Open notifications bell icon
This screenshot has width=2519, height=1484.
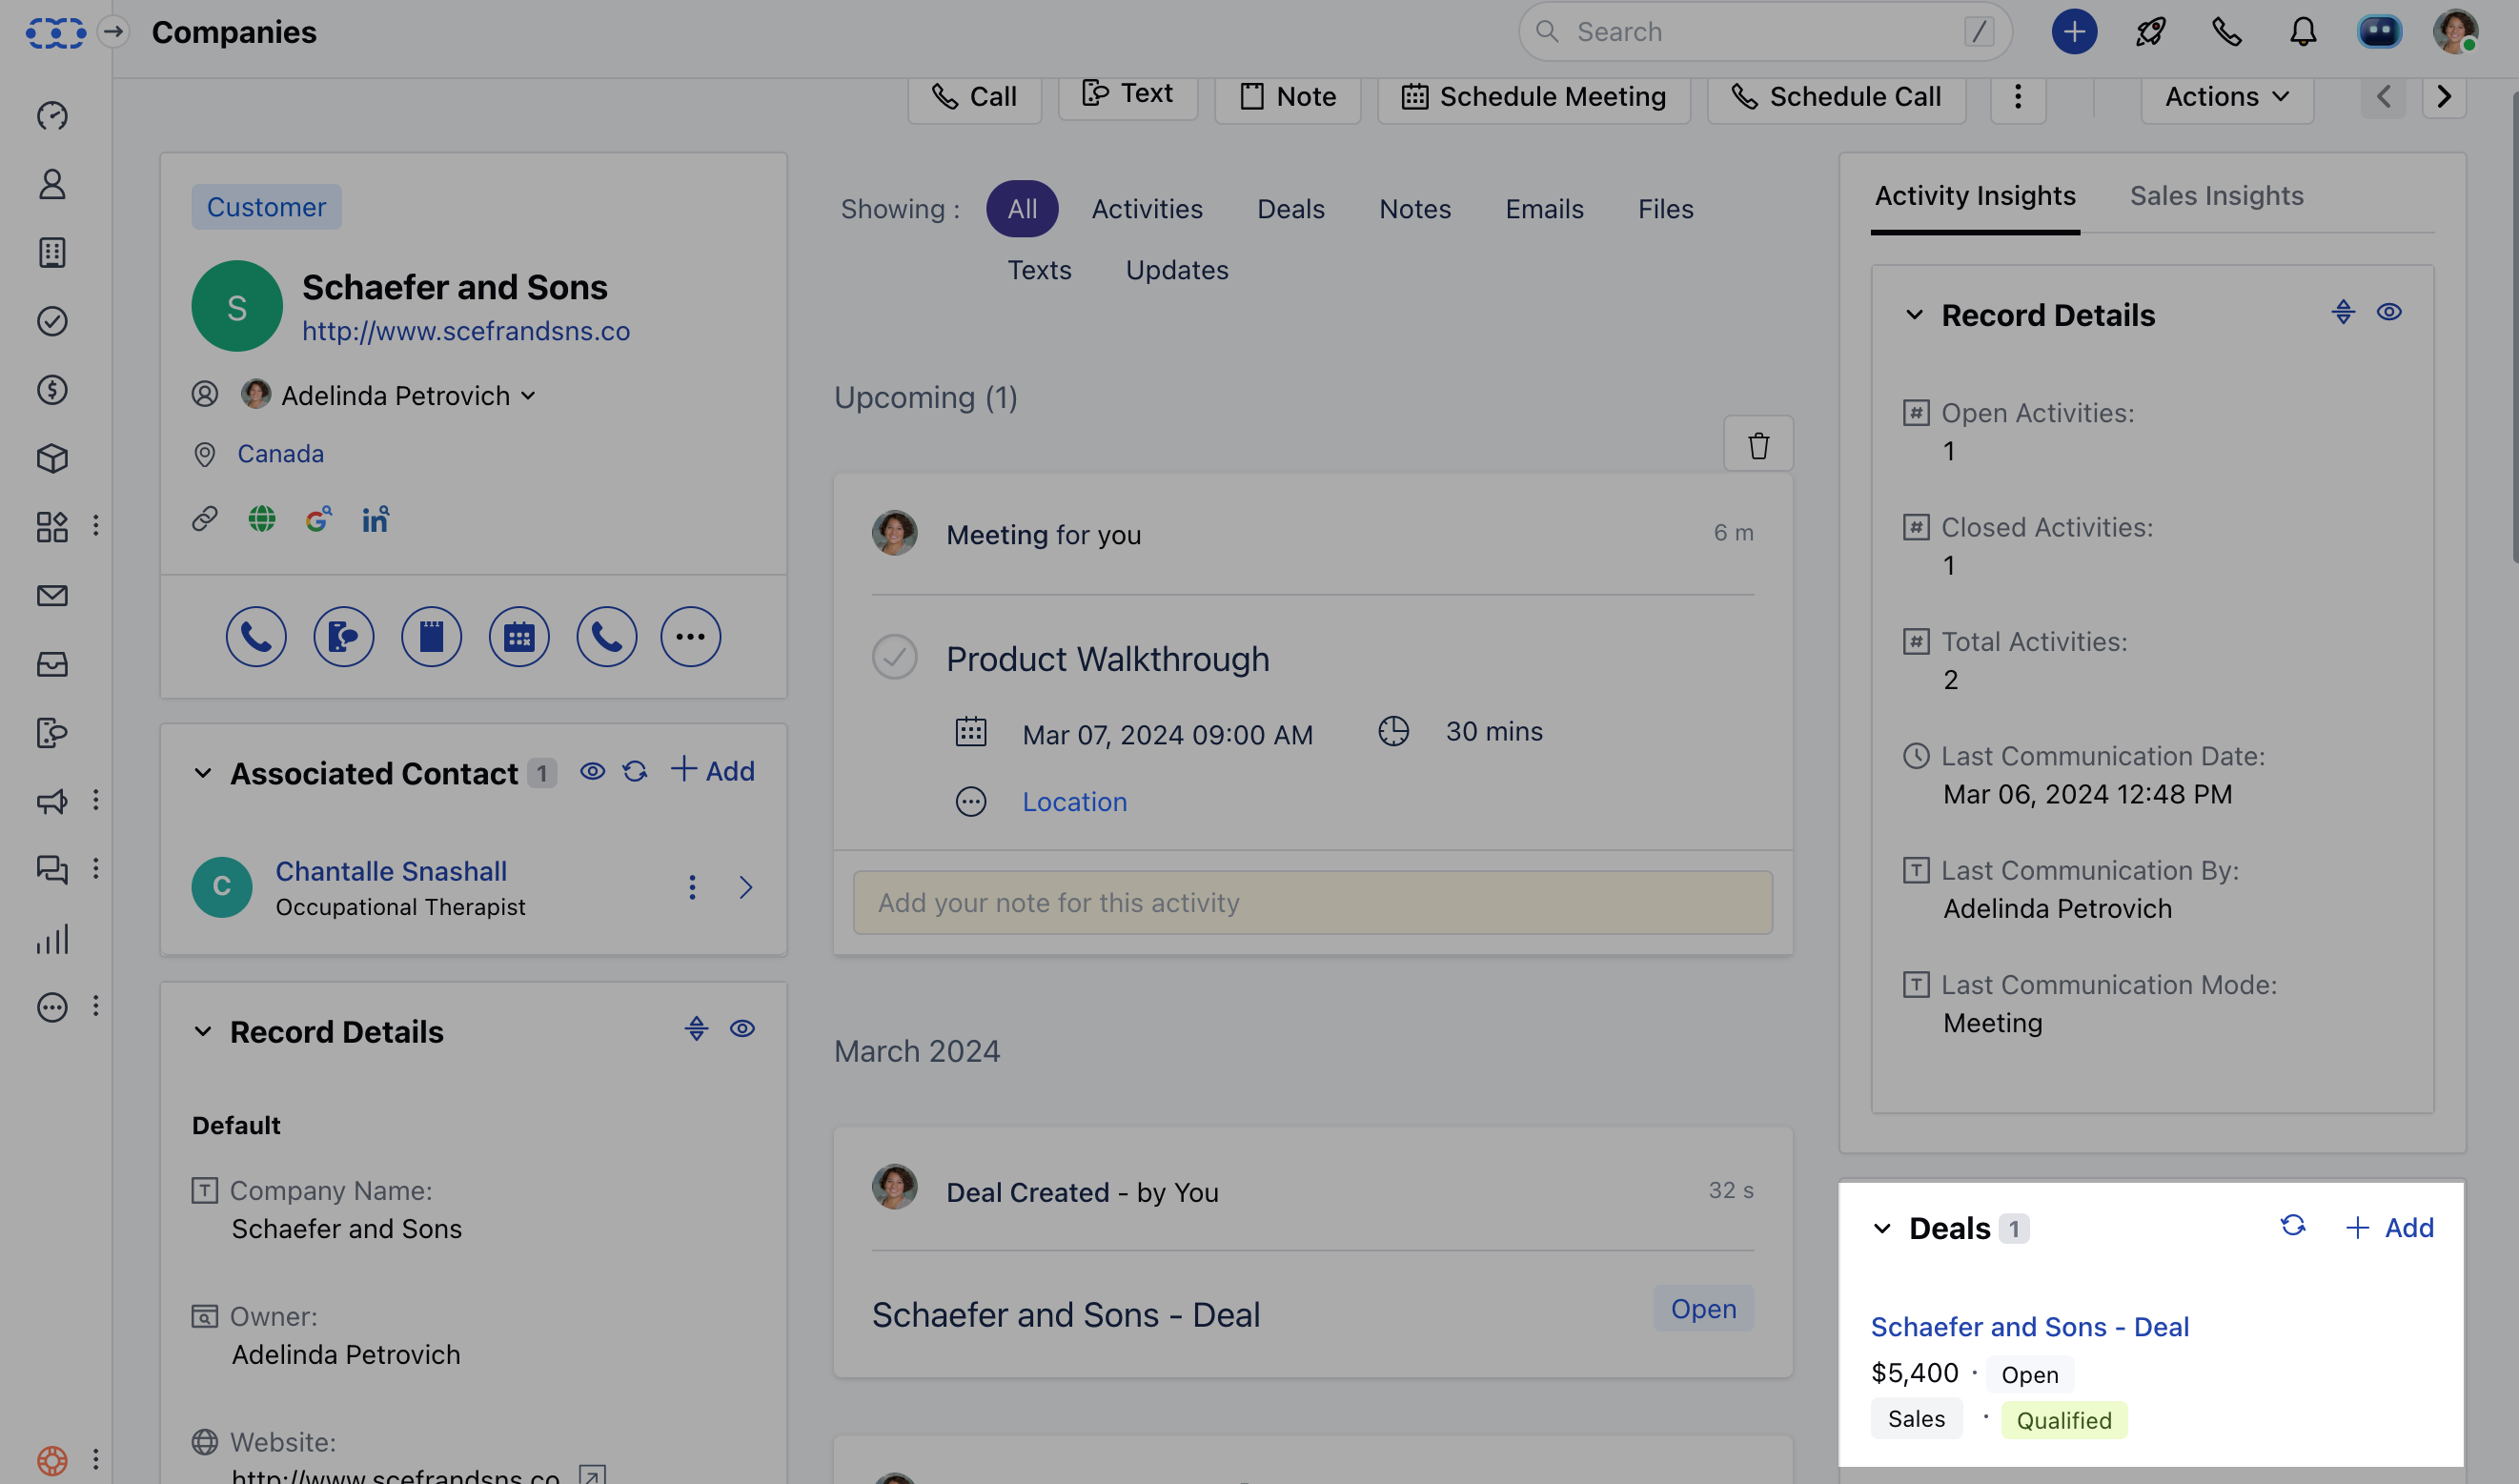click(x=2303, y=32)
